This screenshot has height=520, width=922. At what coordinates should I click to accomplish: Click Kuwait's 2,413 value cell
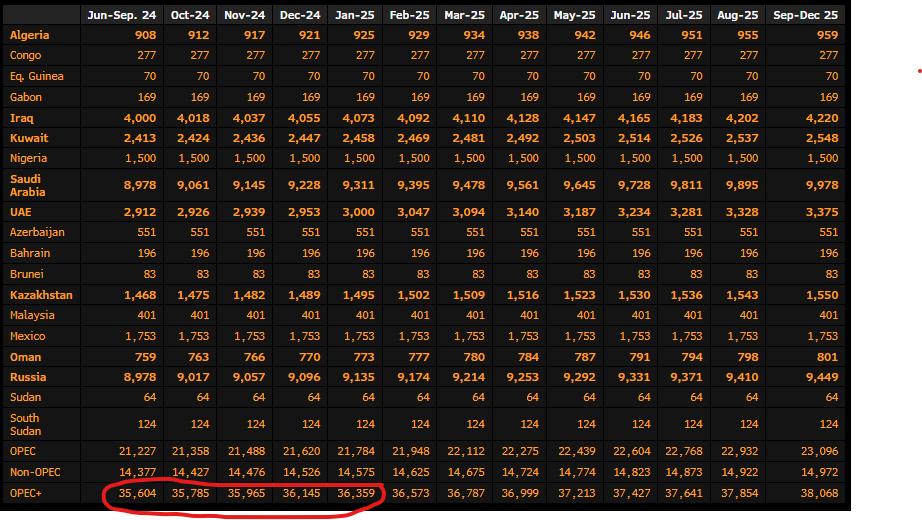click(x=140, y=138)
